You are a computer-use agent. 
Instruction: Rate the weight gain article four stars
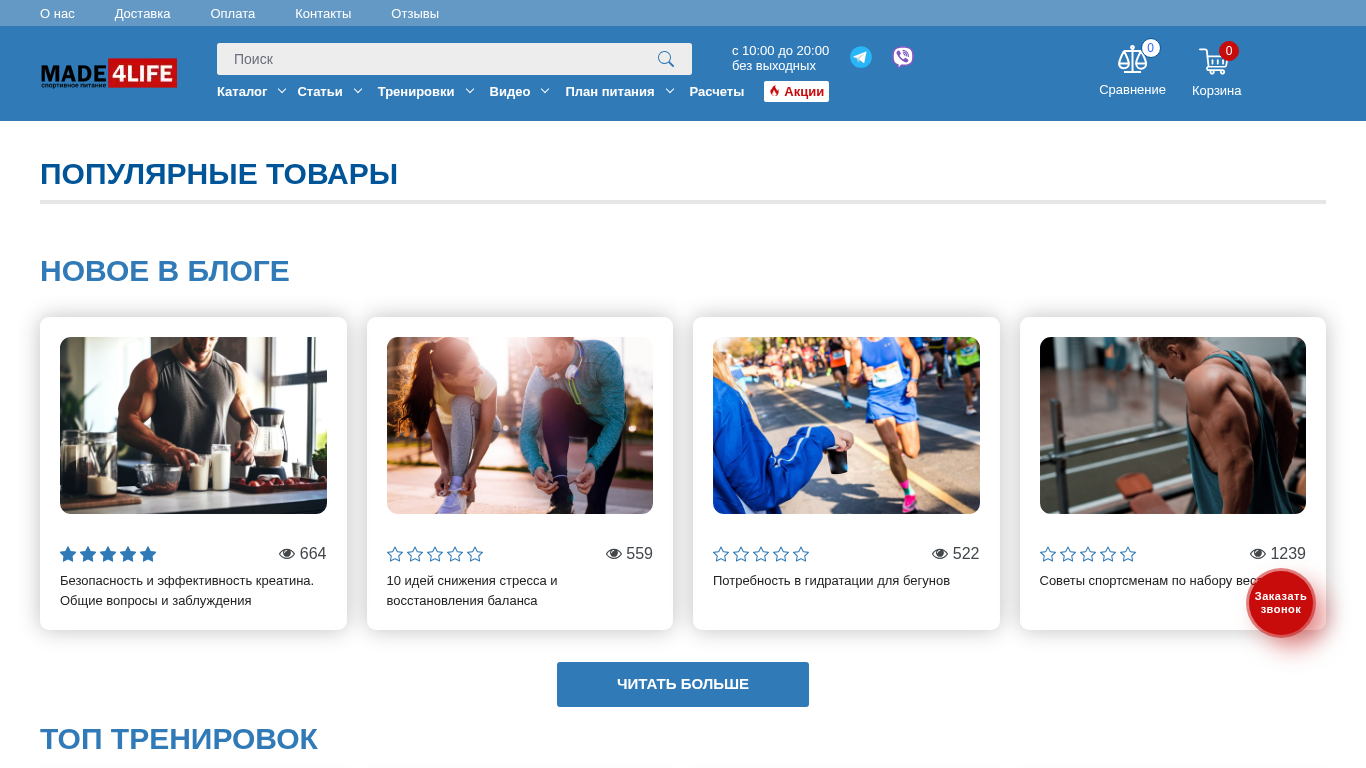(x=1108, y=554)
